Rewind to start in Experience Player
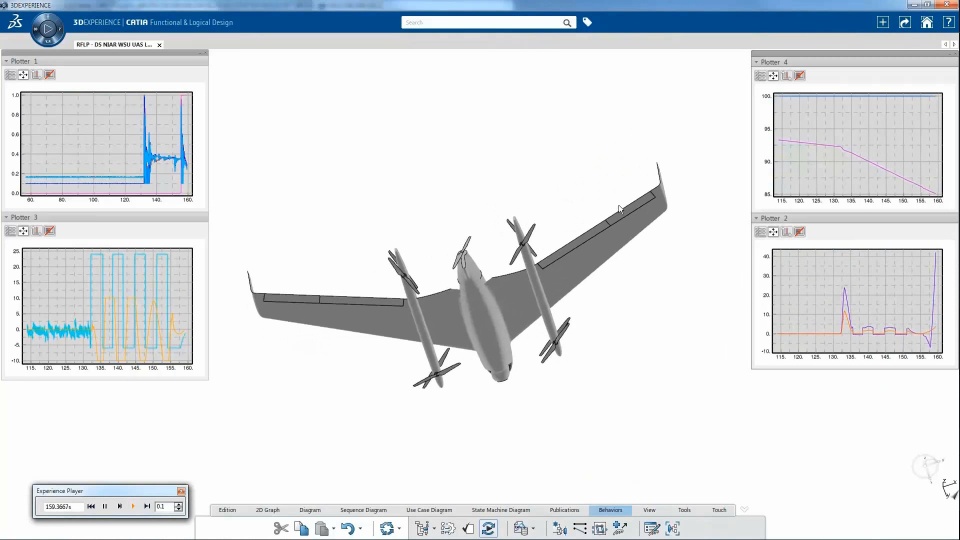 [x=91, y=506]
